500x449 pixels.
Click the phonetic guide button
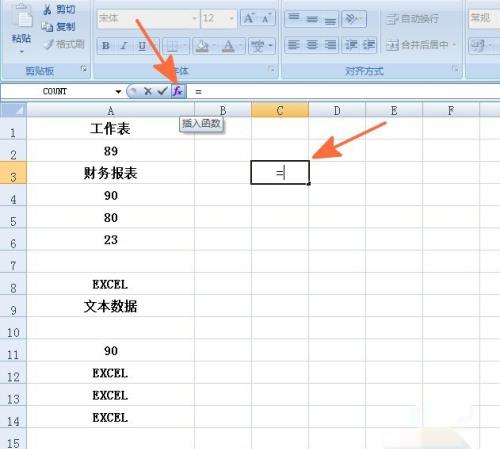(x=258, y=46)
